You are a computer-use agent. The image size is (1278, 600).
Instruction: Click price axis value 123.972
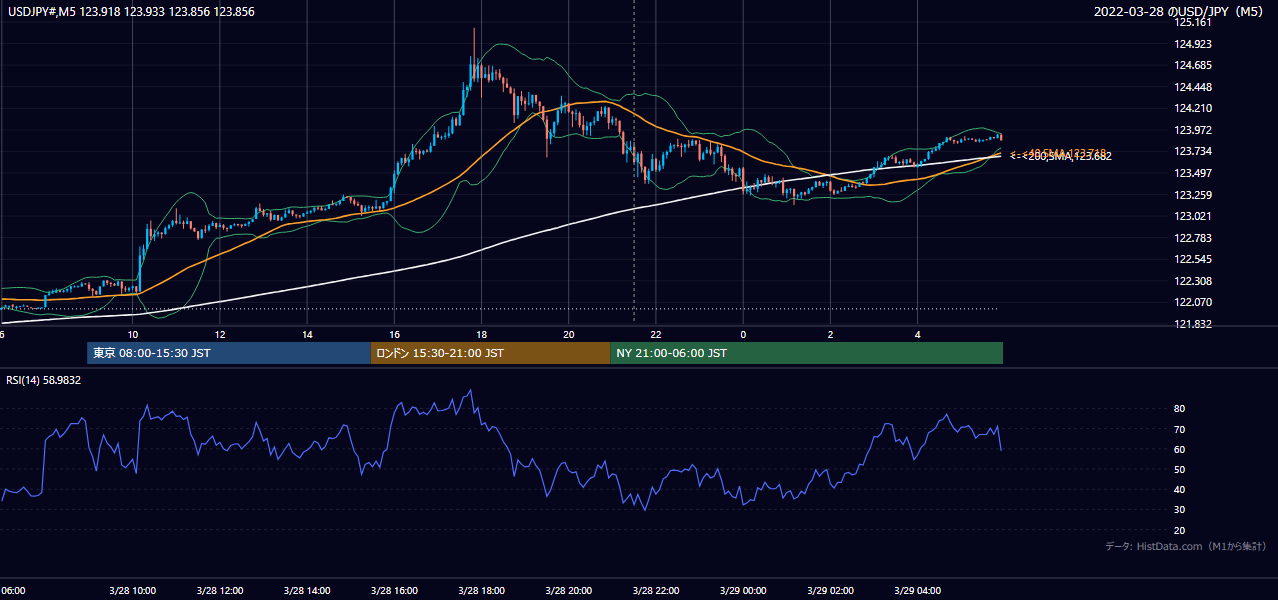pyautogui.click(x=1194, y=130)
